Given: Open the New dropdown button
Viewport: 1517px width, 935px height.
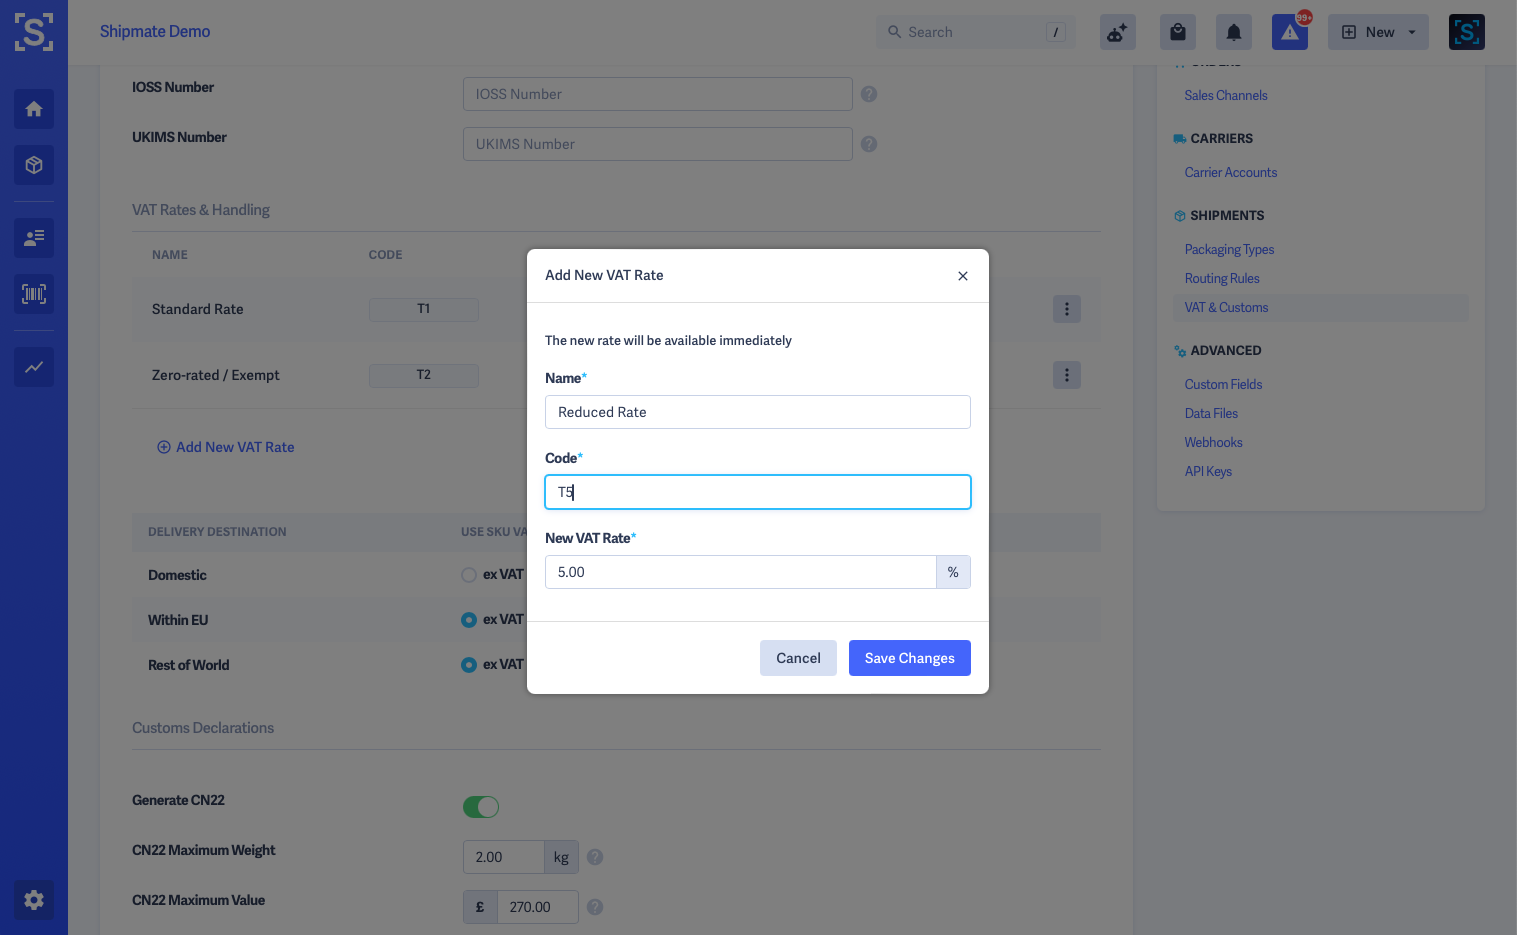Looking at the screenshot, I should [1378, 32].
